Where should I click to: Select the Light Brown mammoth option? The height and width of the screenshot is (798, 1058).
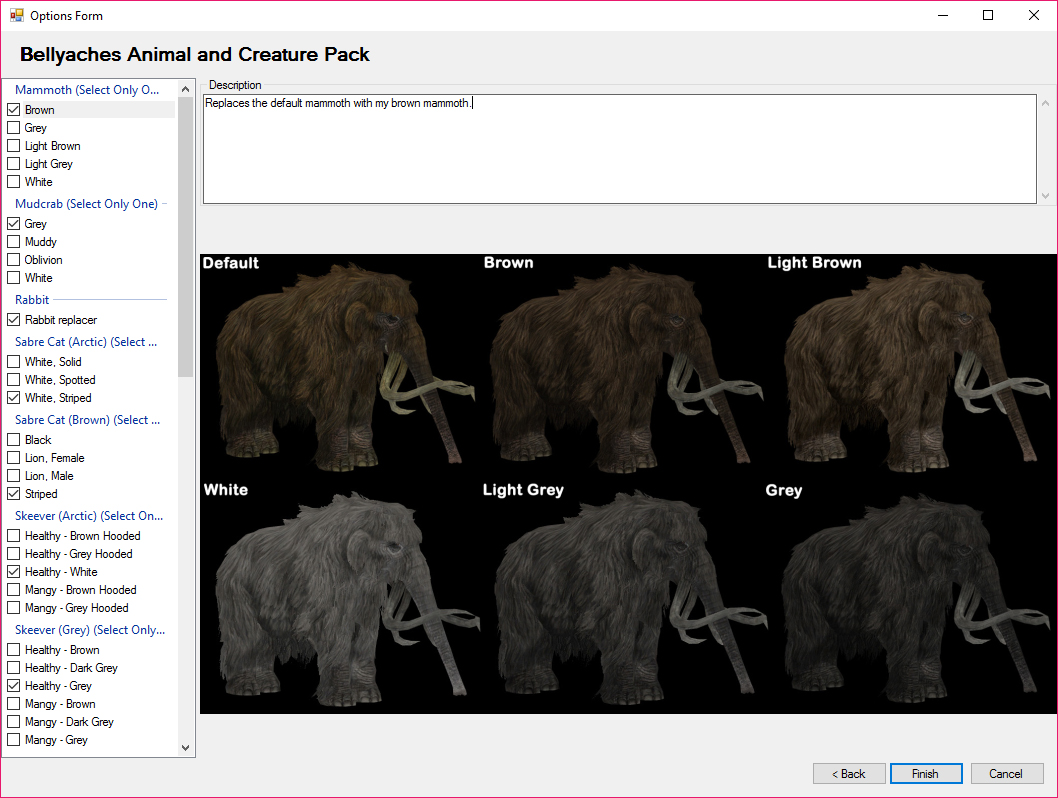(x=13, y=146)
